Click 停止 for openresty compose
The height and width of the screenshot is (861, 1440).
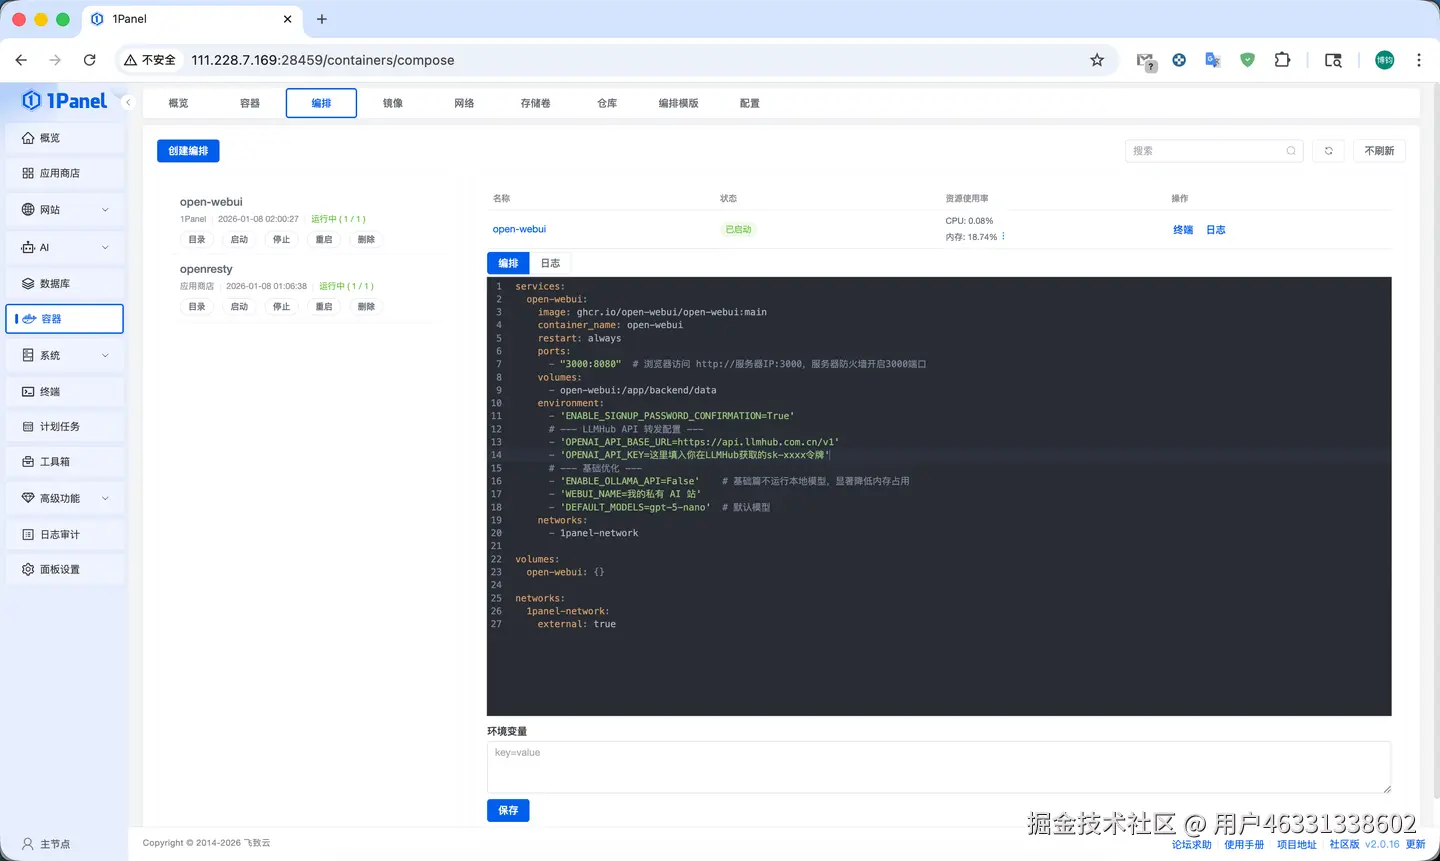[281, 307]
